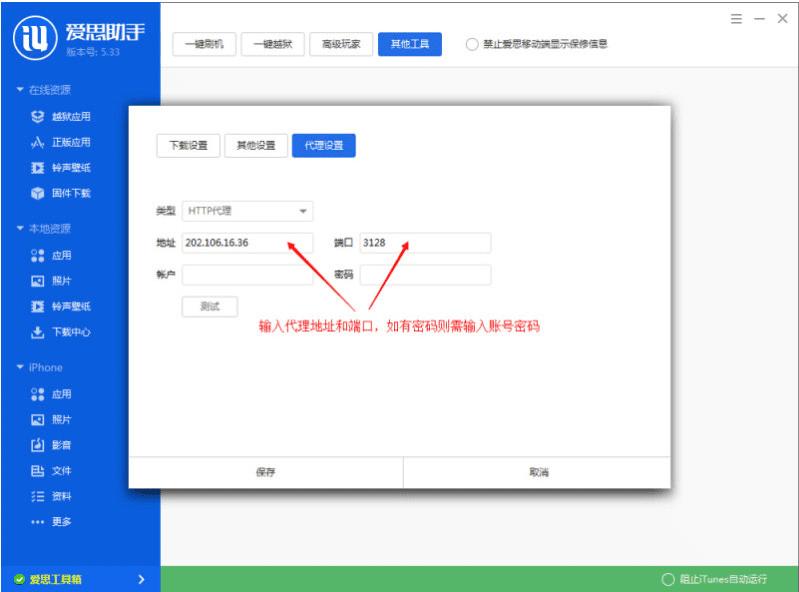Screen dimensions: 799x592
Task: Toggle 禁止爱思移动端显示保修信息 radio button
Action: click(472, 44)
